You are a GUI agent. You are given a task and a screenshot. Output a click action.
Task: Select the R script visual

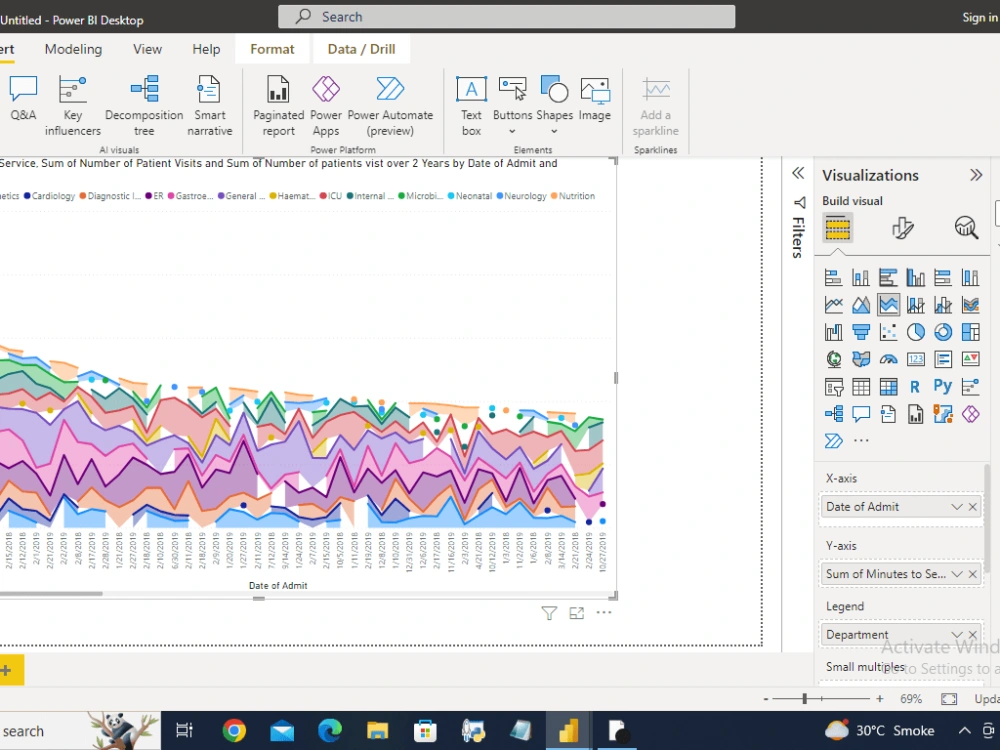pyautogui.click(x=915, y=386)
